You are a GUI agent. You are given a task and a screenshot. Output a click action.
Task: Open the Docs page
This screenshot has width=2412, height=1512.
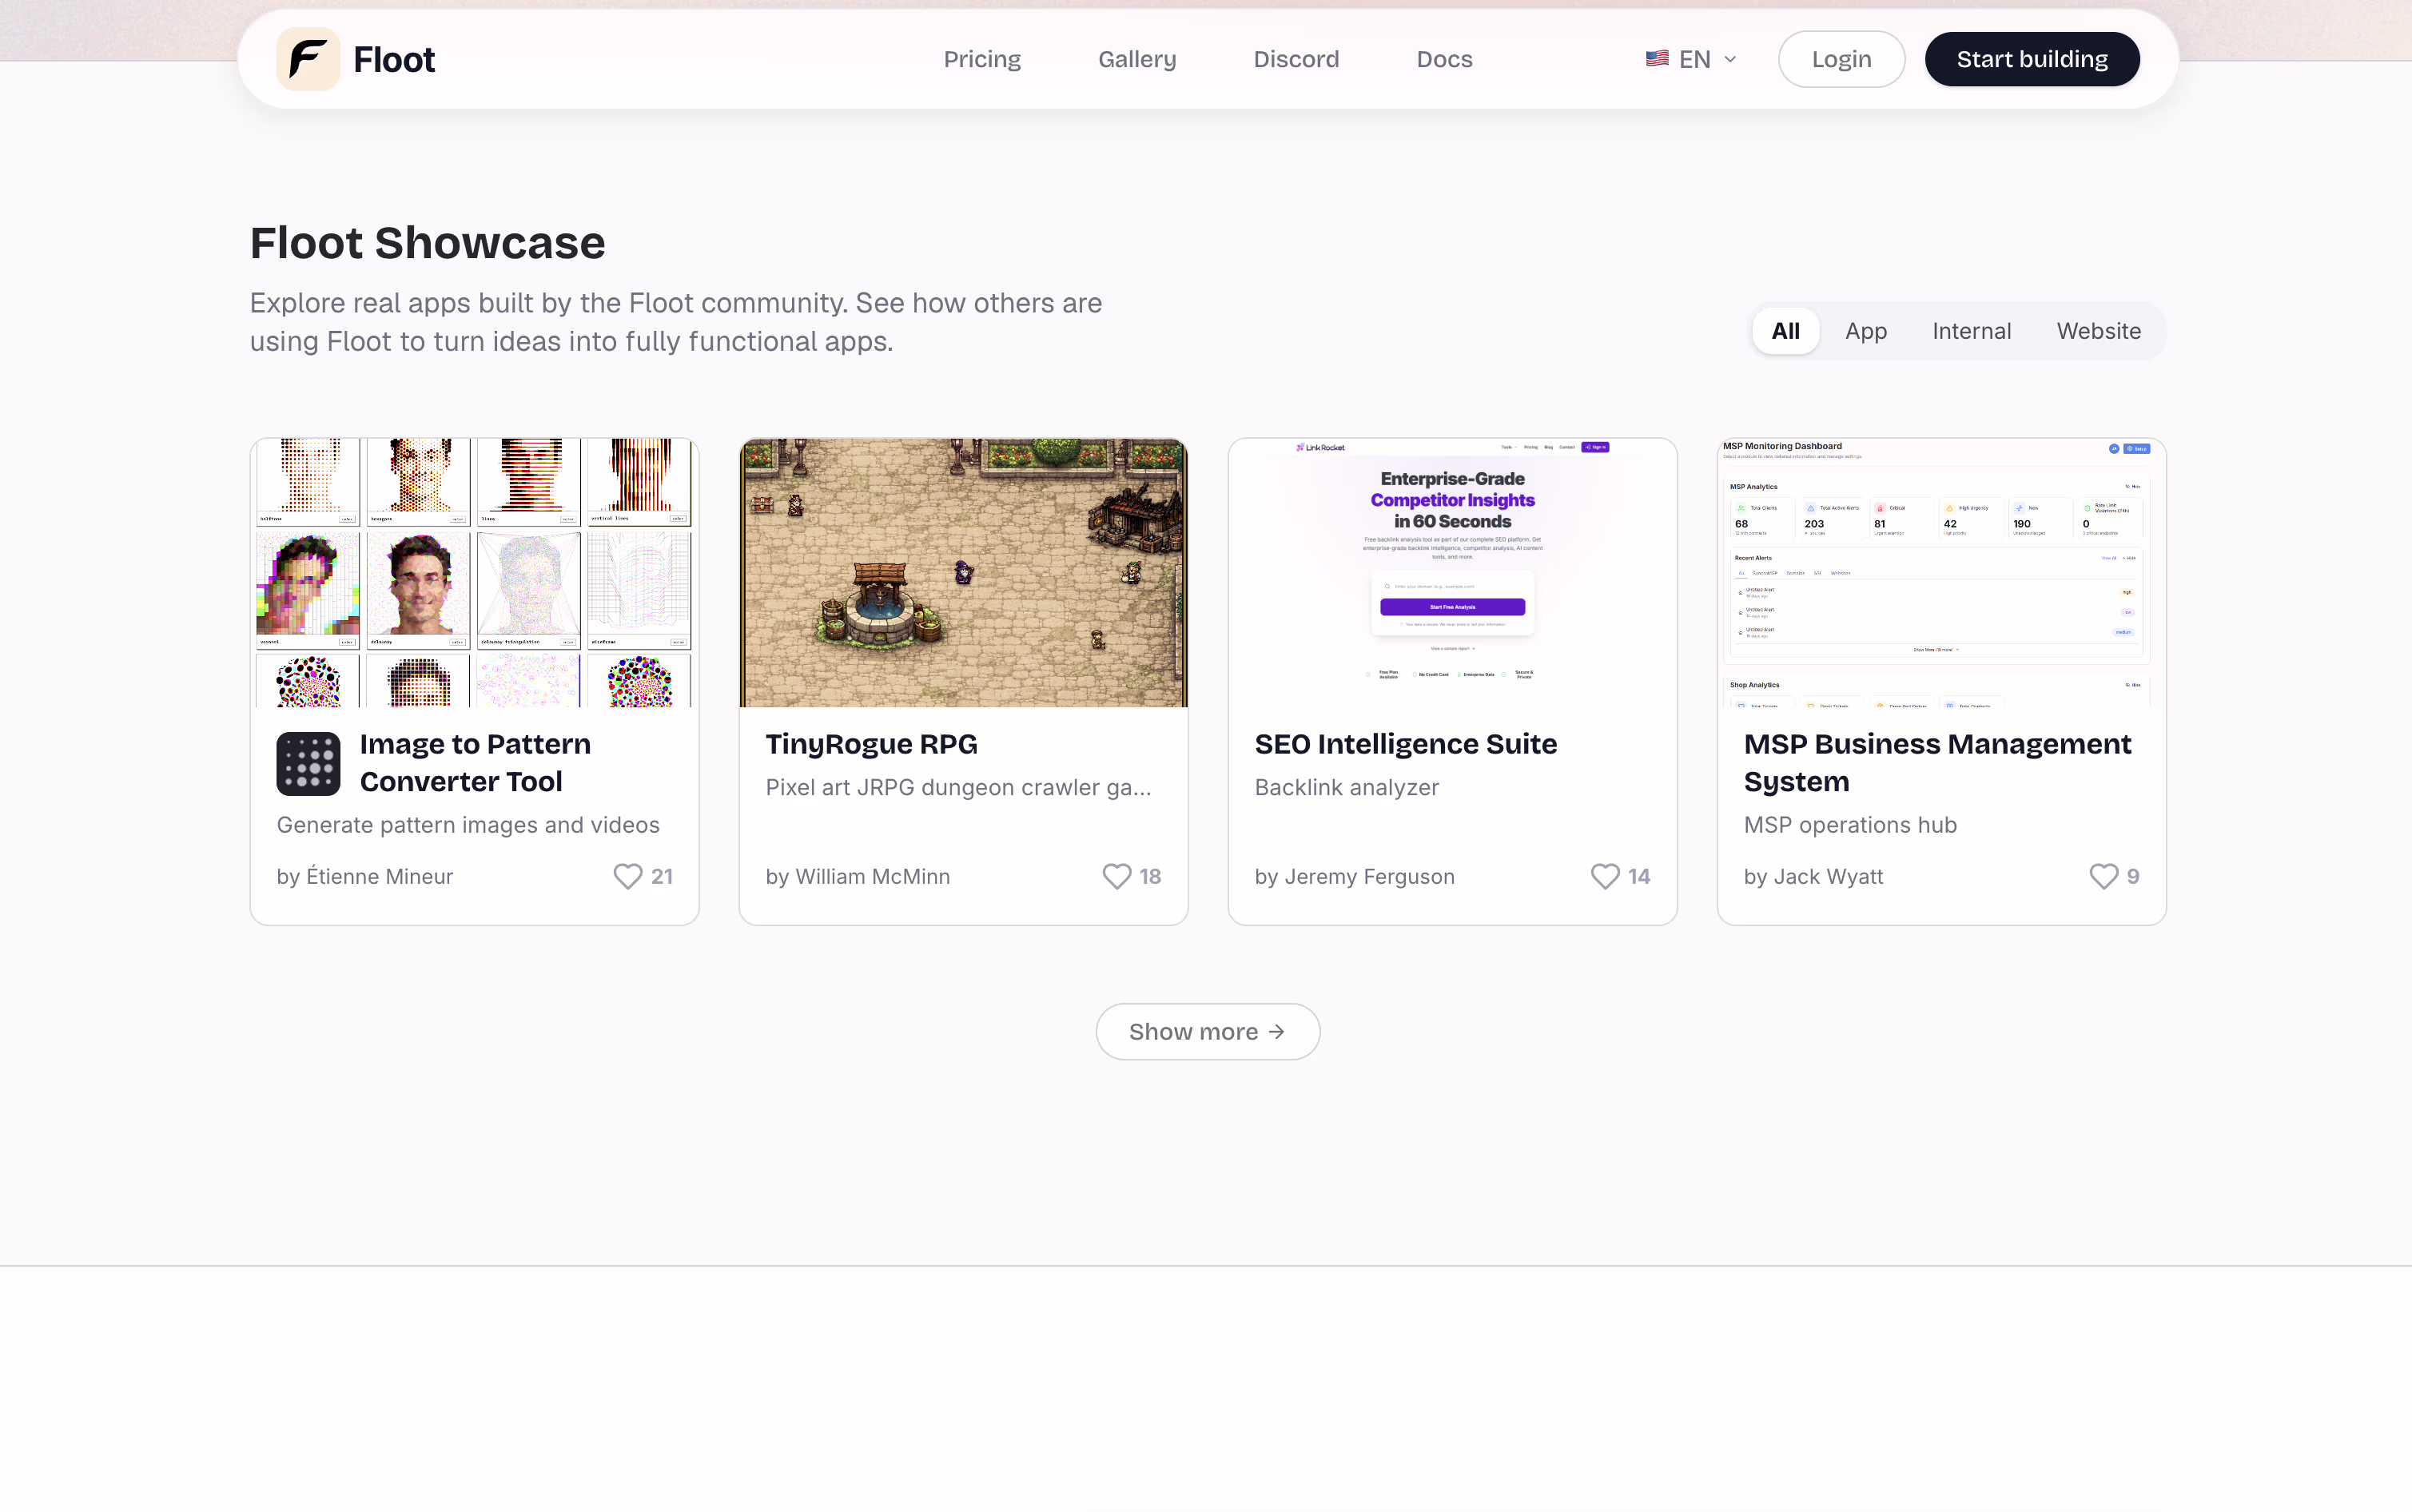(x=1444, y=59)
